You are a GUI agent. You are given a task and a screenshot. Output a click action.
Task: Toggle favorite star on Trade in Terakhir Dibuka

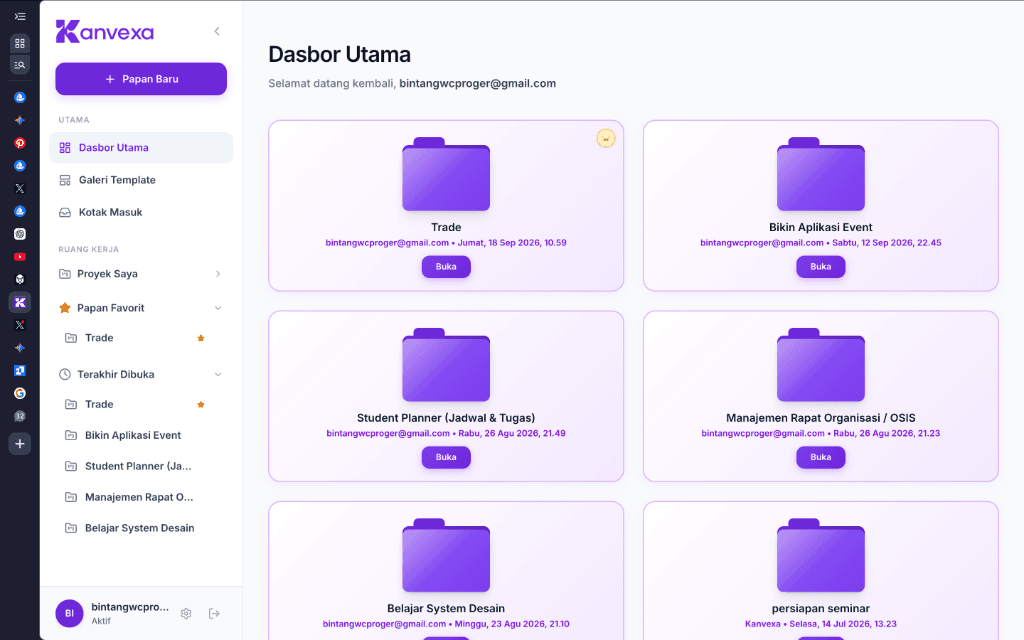(x=201, y=405)
